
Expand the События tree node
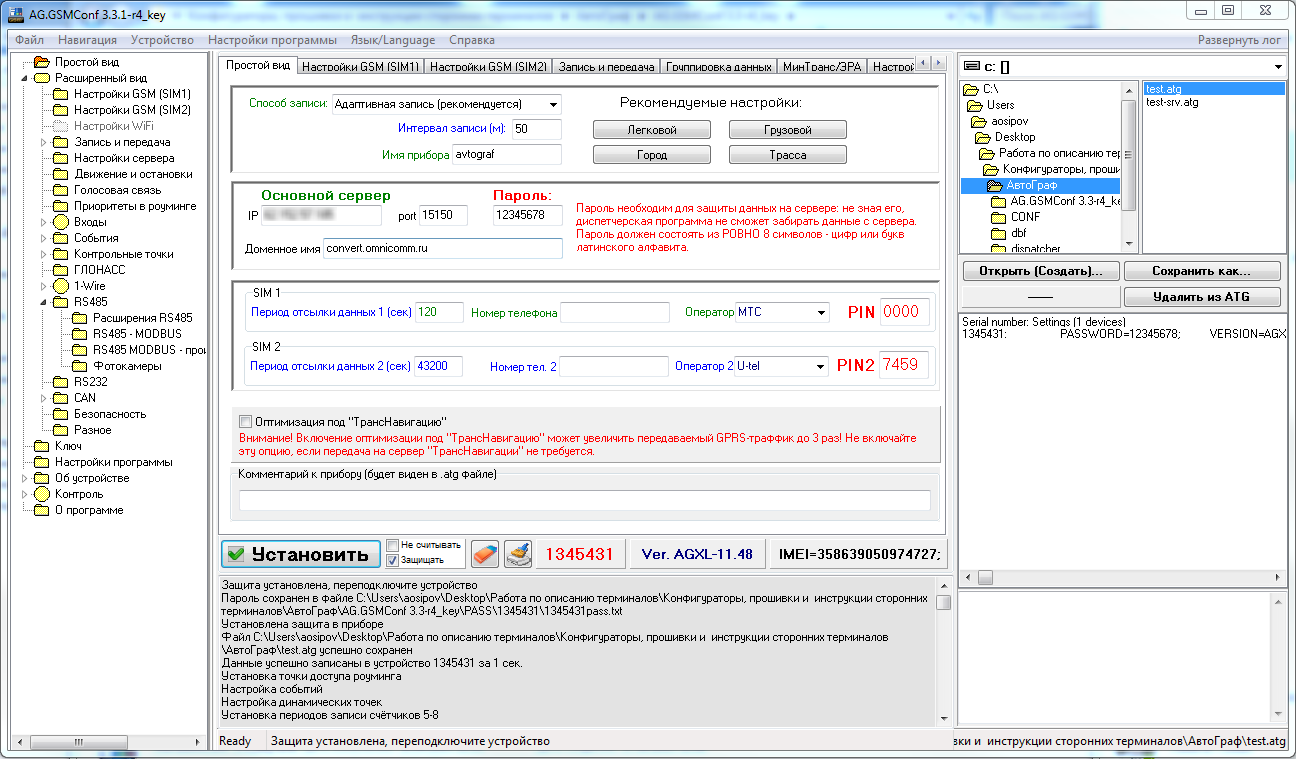pos(43,238)
